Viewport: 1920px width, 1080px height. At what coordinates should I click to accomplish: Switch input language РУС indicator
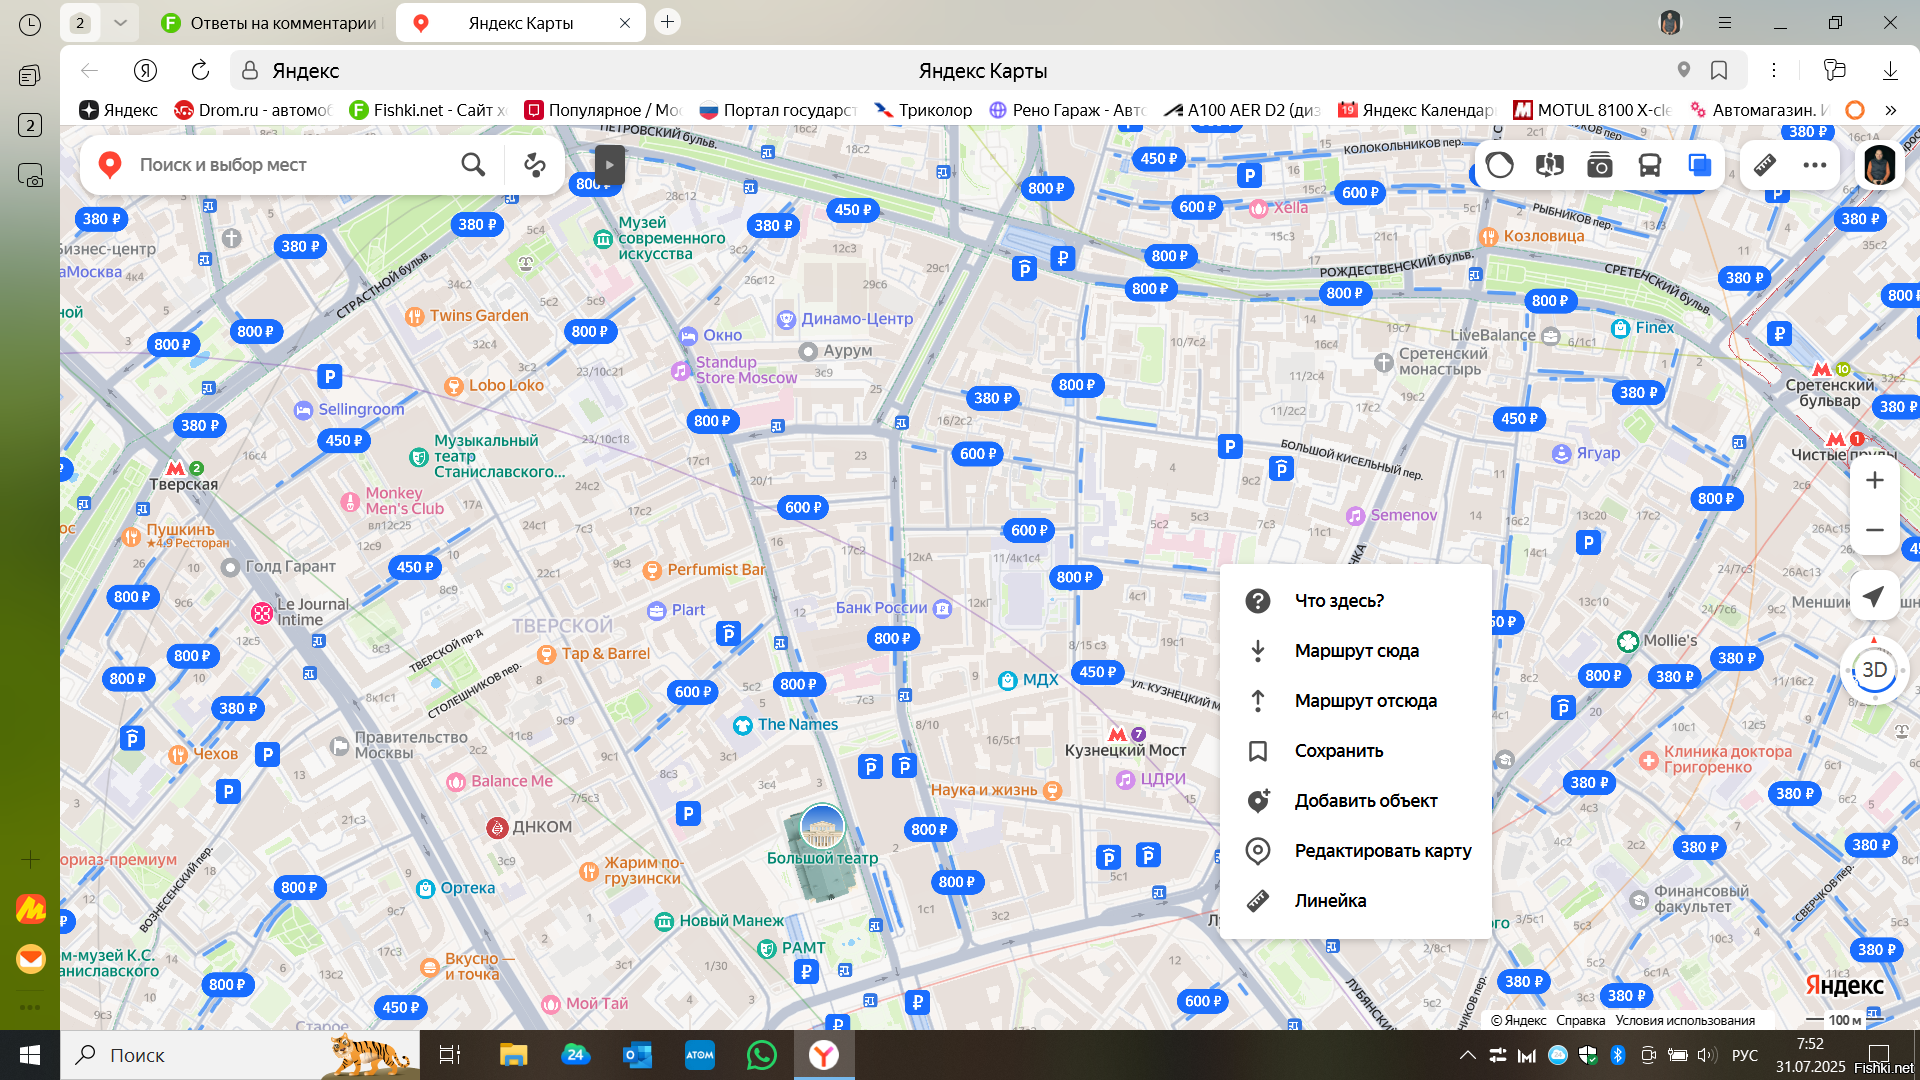coord(1745,1055)
